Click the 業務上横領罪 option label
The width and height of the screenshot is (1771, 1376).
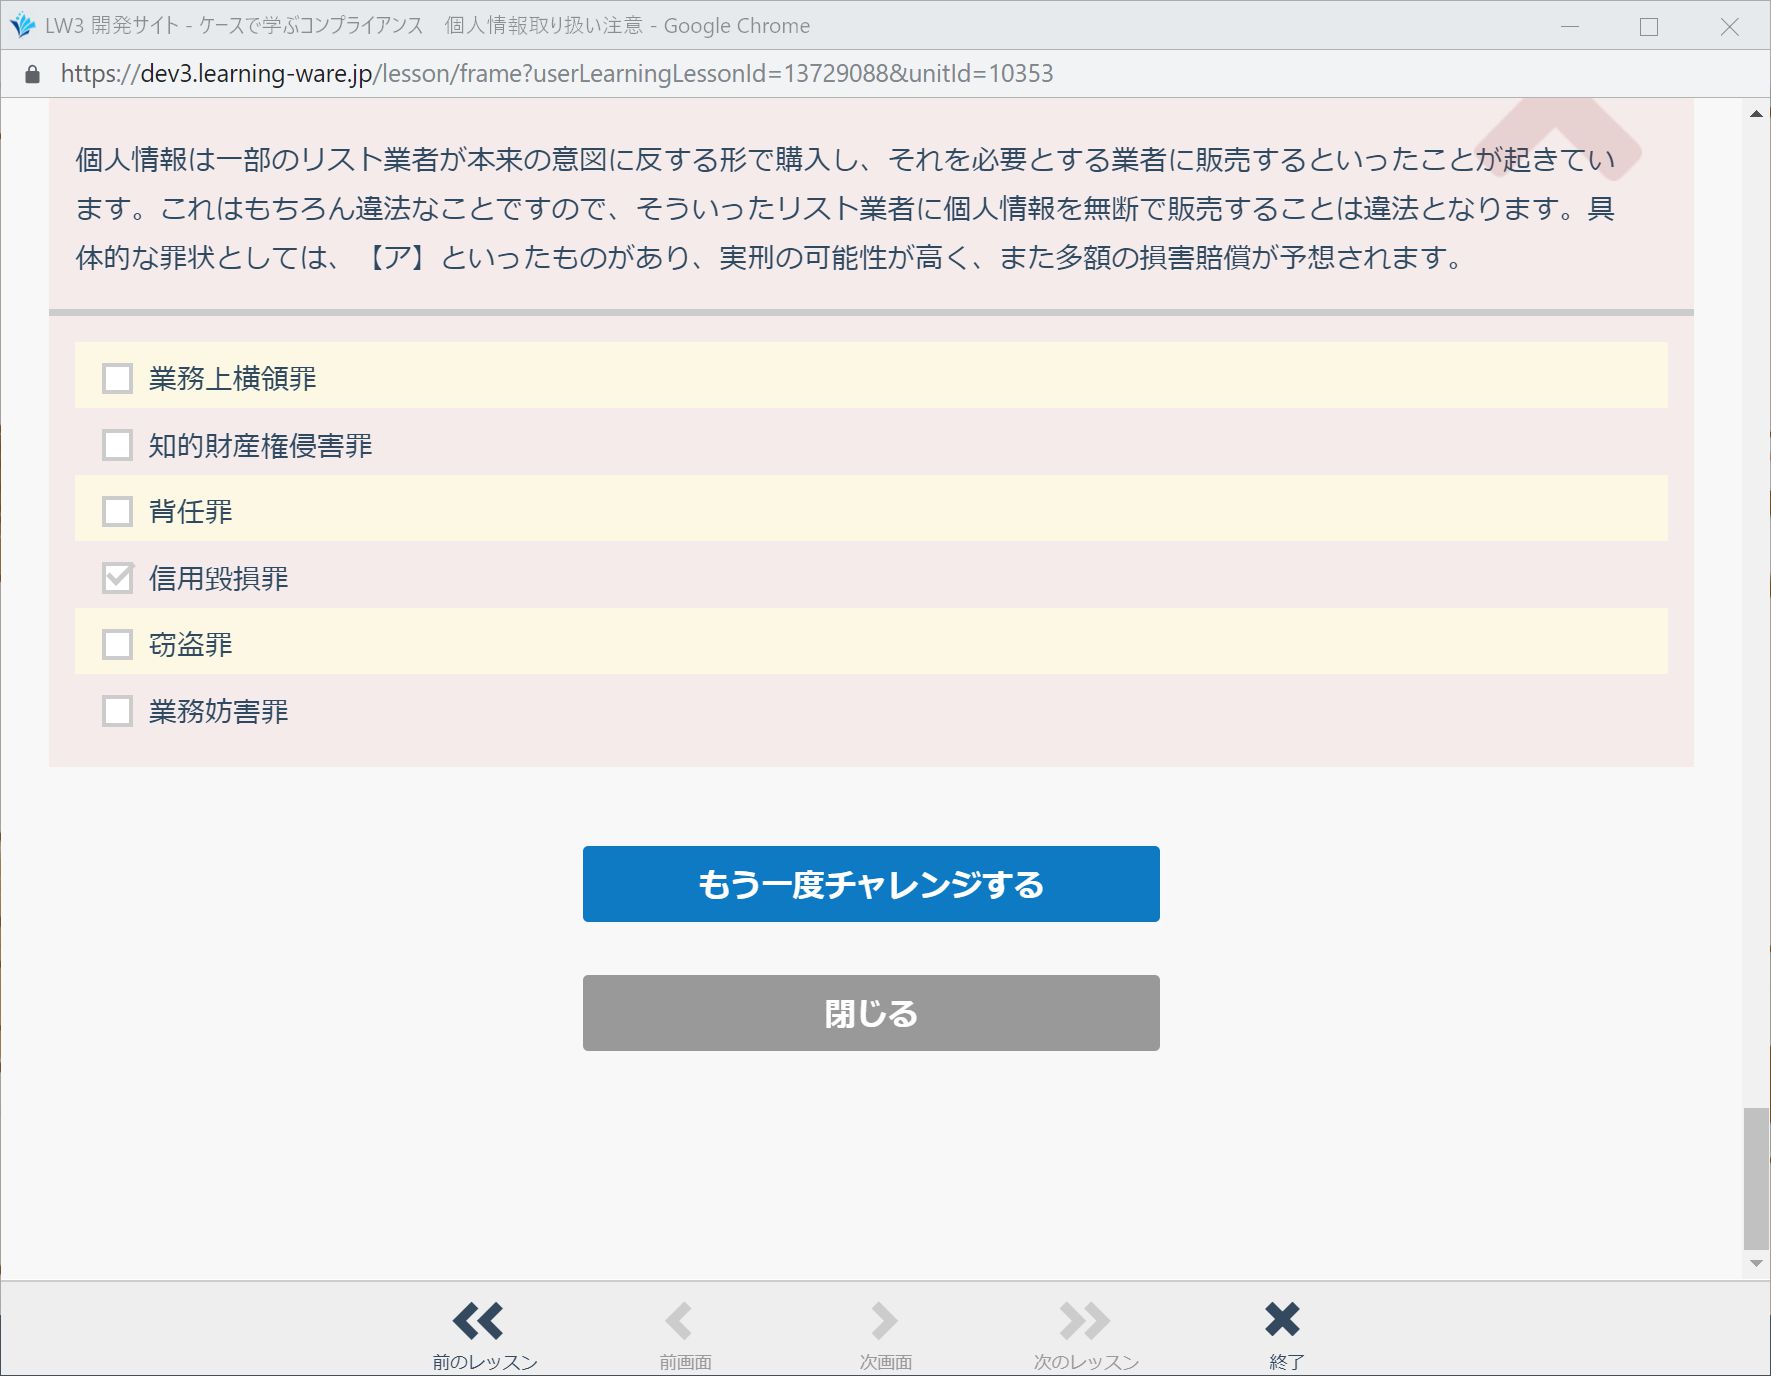tap(233, 378)
